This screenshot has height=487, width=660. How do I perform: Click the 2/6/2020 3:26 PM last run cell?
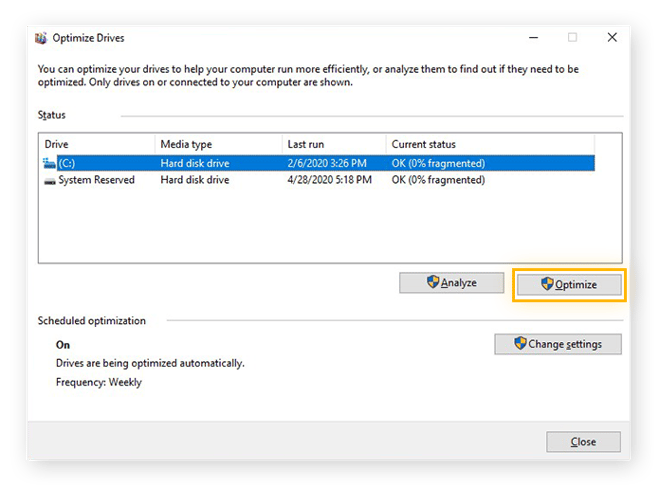click(327, 163)
